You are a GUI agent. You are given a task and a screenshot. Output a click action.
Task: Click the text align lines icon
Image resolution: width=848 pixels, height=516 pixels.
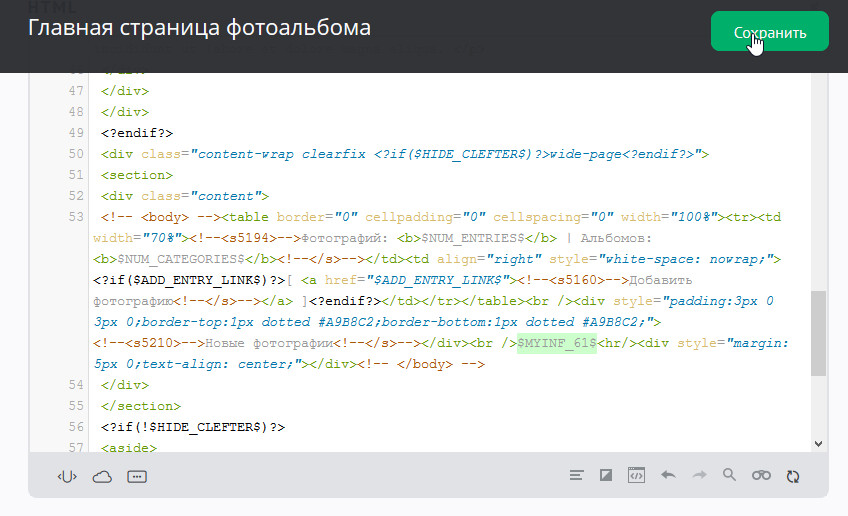[576, 476]
